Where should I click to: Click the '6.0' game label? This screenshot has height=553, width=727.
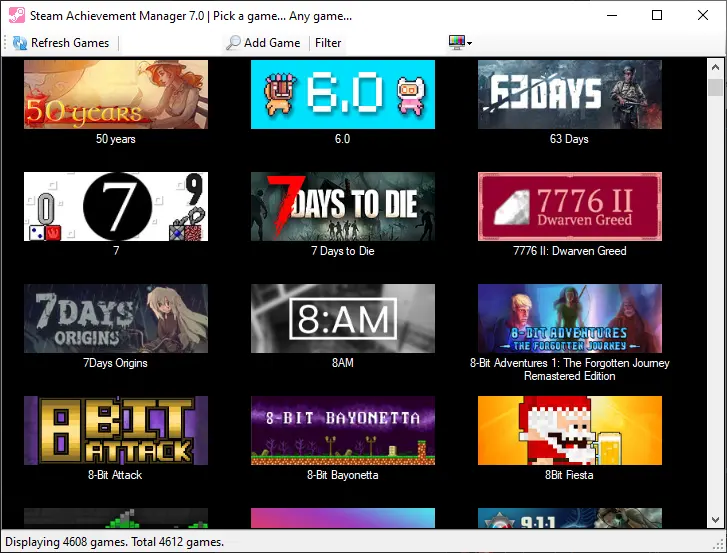click(342, 139)
